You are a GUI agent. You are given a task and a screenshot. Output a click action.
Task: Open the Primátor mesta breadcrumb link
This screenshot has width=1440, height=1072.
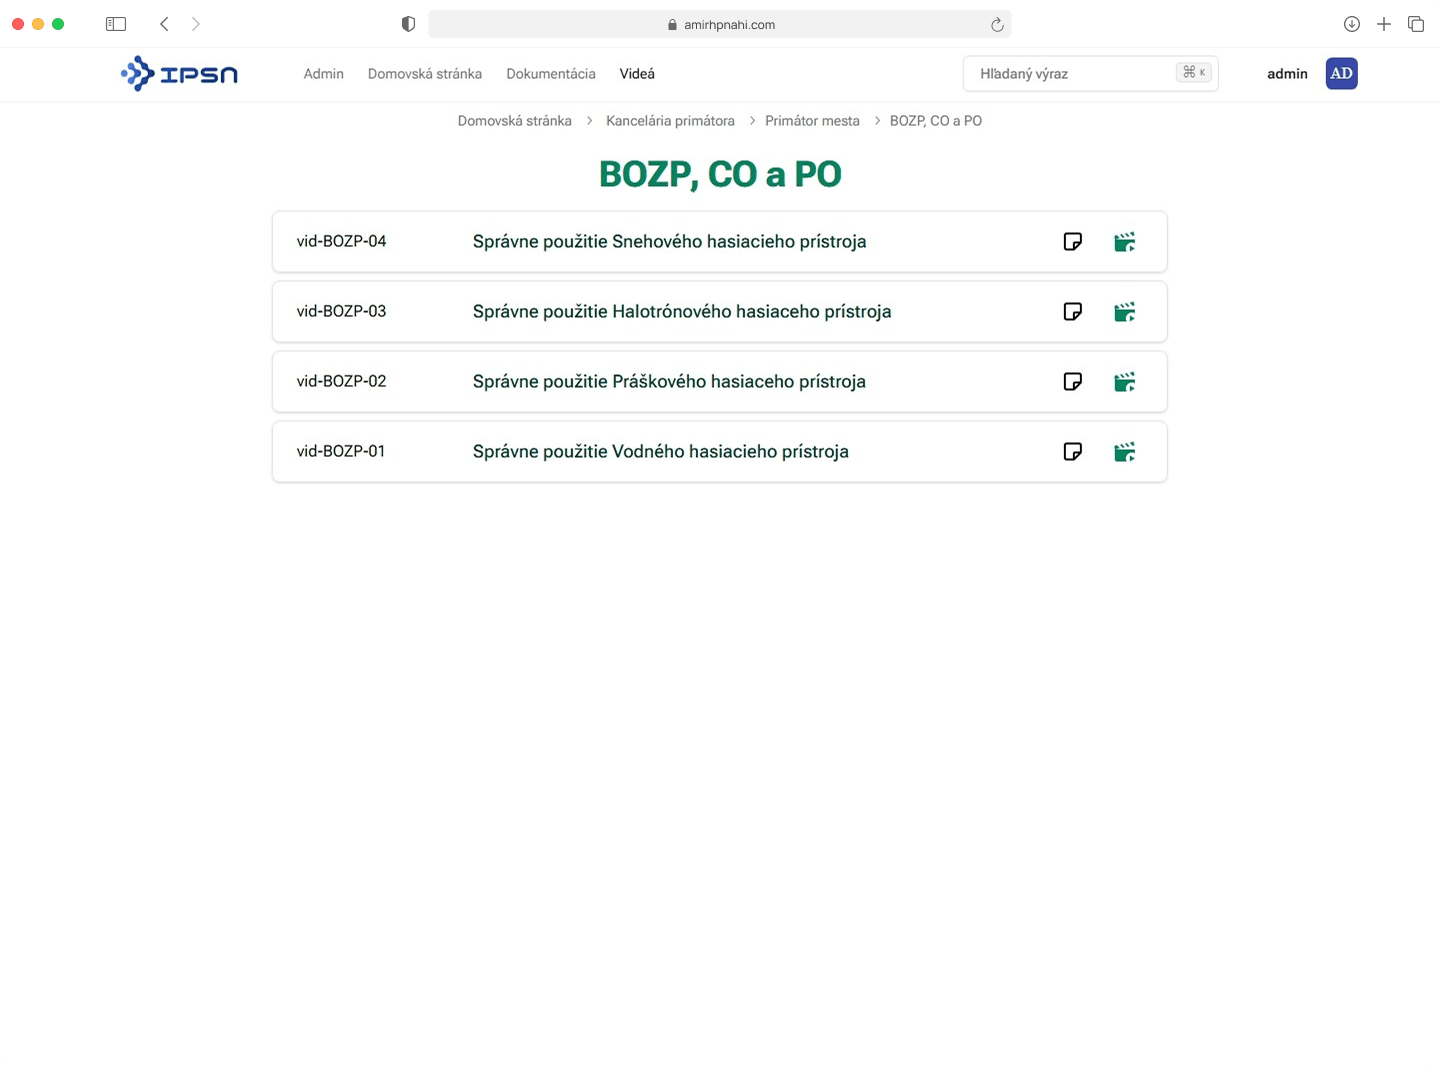coord(812,120)
